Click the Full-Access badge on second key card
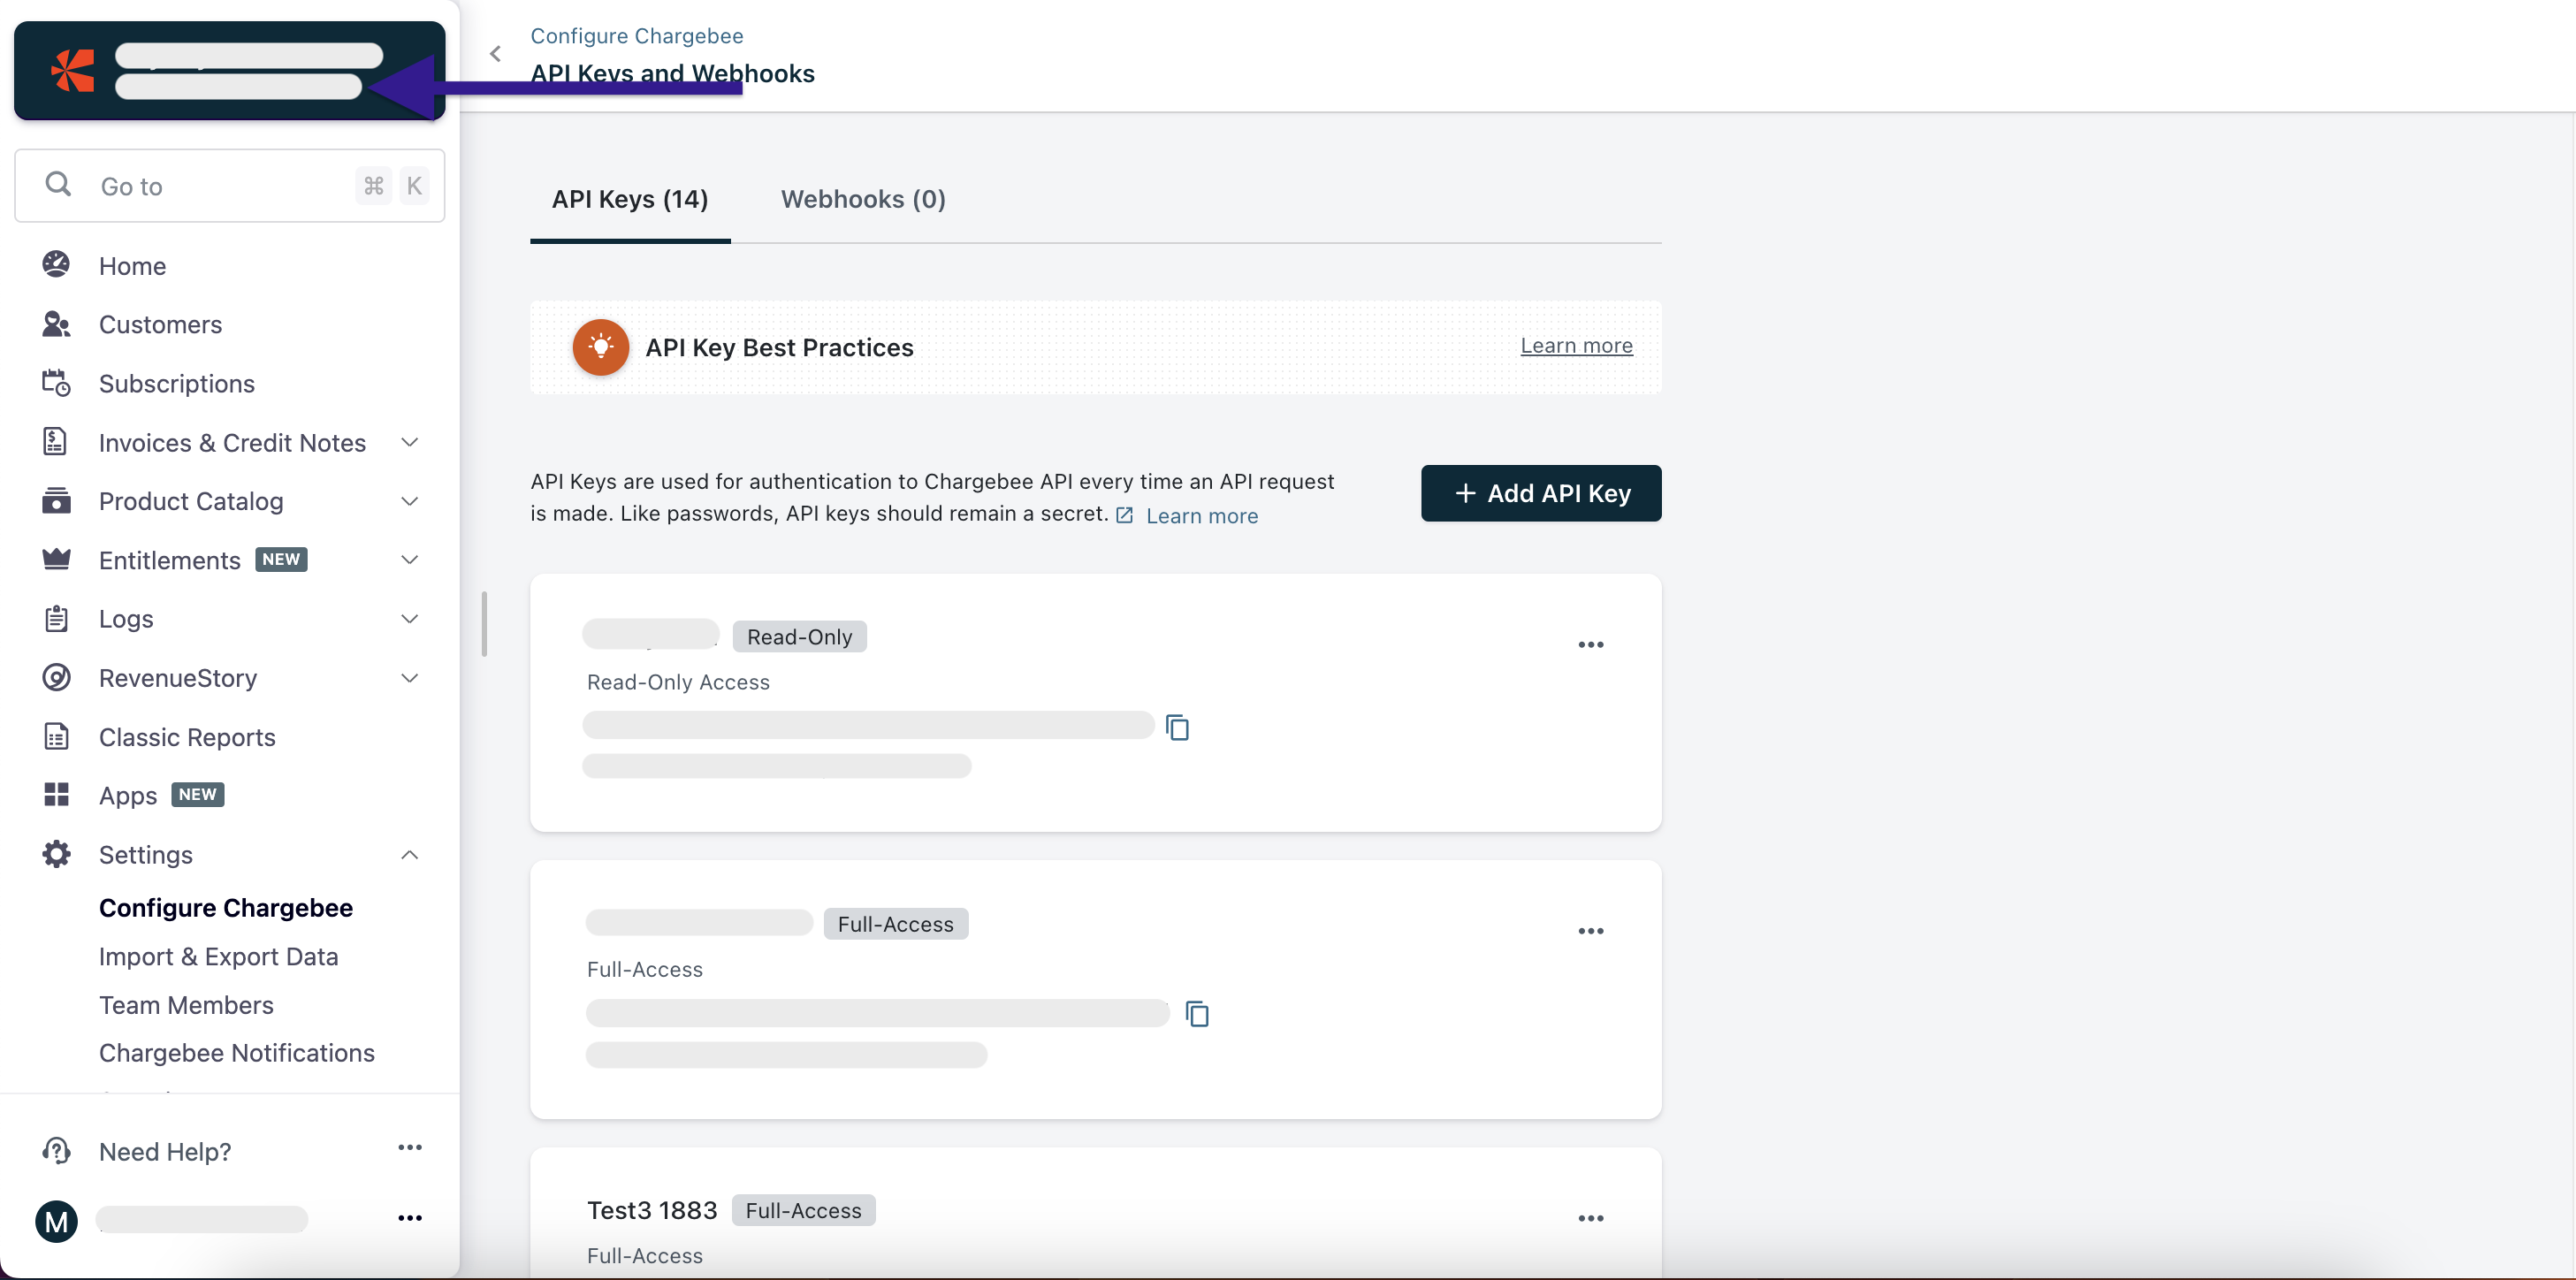The width and height of the screenshot is (2576, 1280). pyautogui.click(x=895, y=924)
